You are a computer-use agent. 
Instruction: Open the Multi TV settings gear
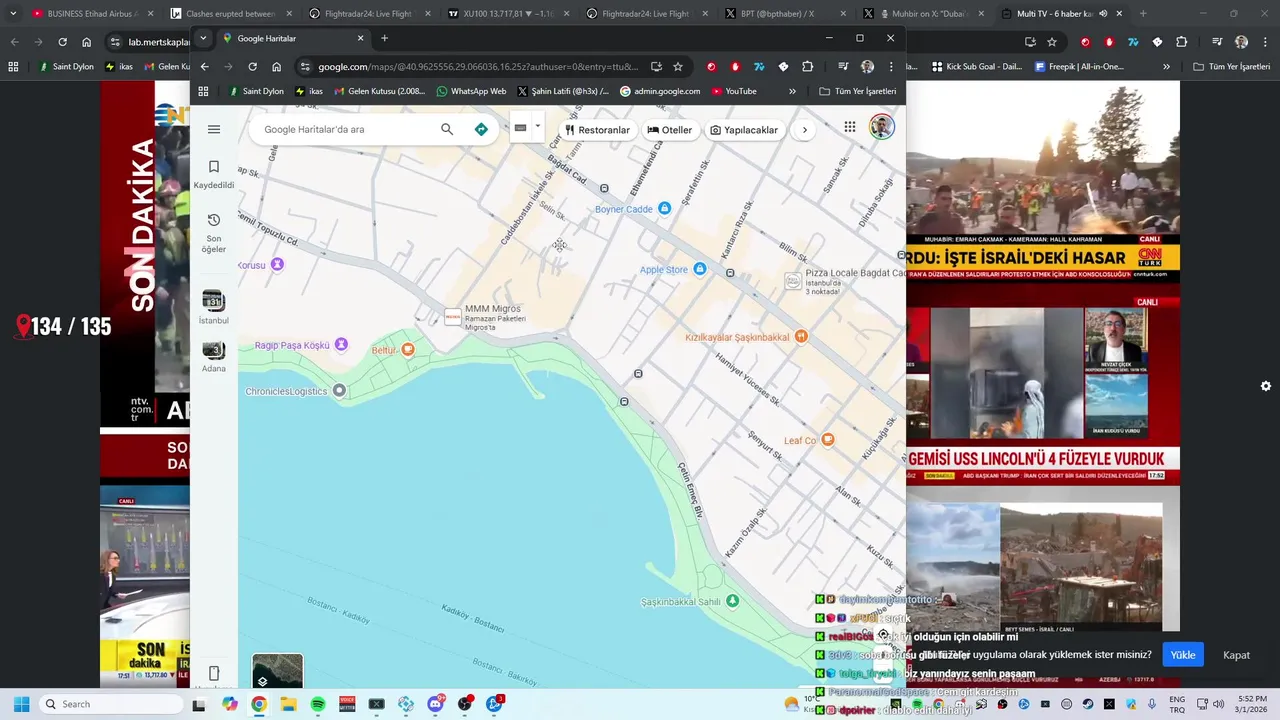[1266, 386]
